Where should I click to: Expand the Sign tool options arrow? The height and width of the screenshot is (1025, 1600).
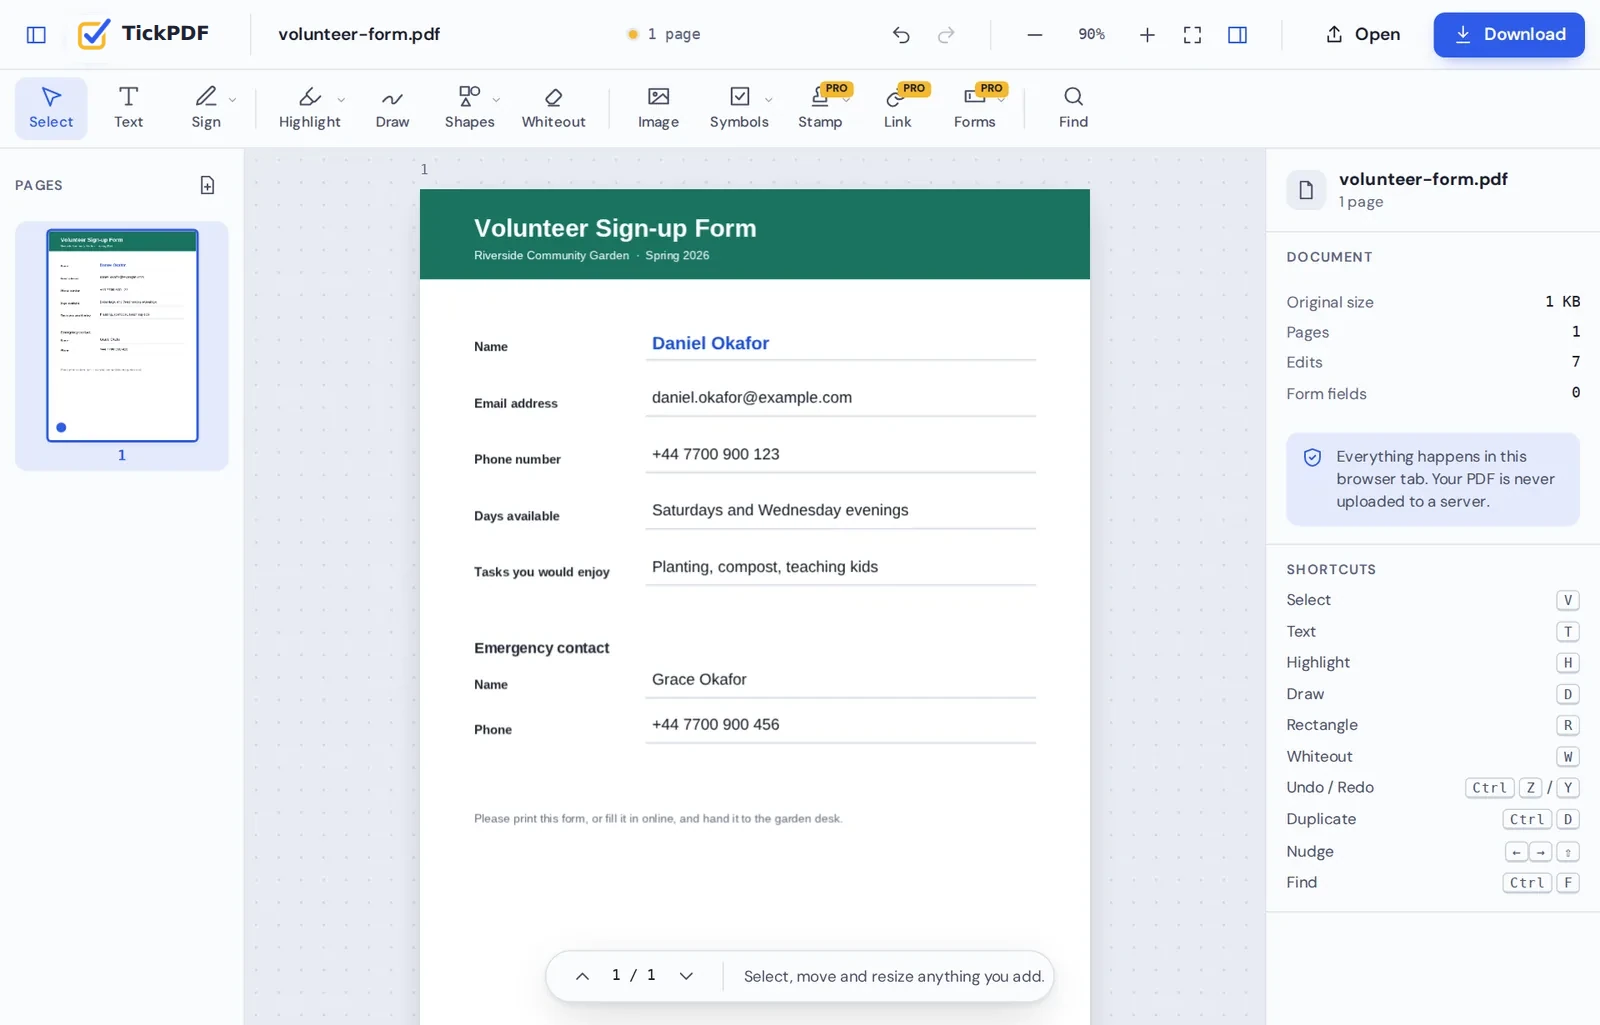[233, 100]
